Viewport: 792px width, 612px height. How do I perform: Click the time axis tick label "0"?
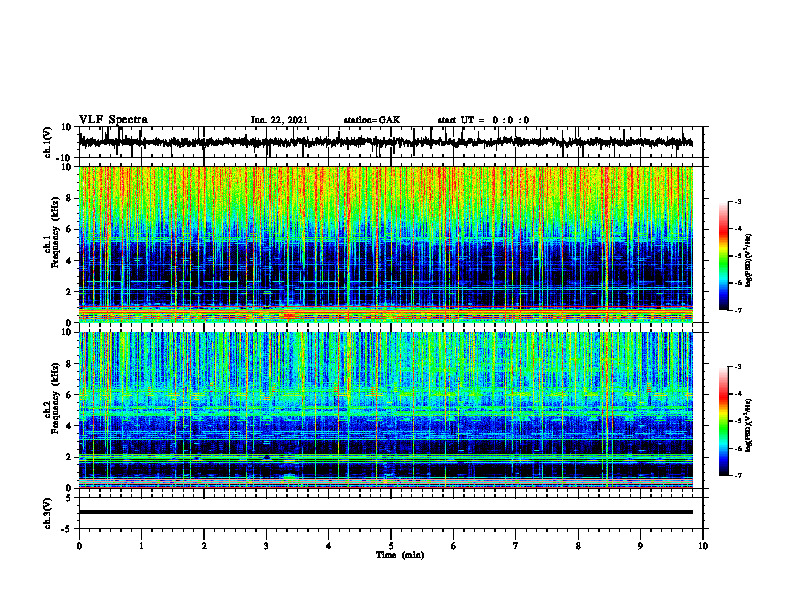click(79, 546)
